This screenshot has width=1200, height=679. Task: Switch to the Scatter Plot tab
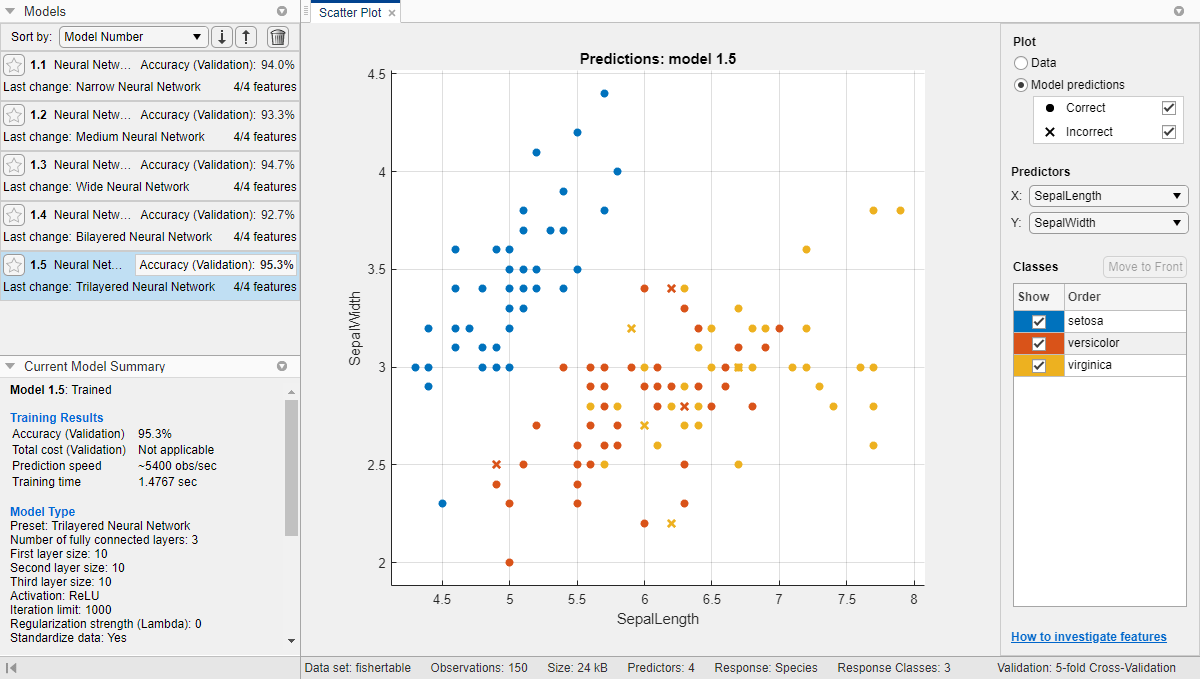point(349,13)
